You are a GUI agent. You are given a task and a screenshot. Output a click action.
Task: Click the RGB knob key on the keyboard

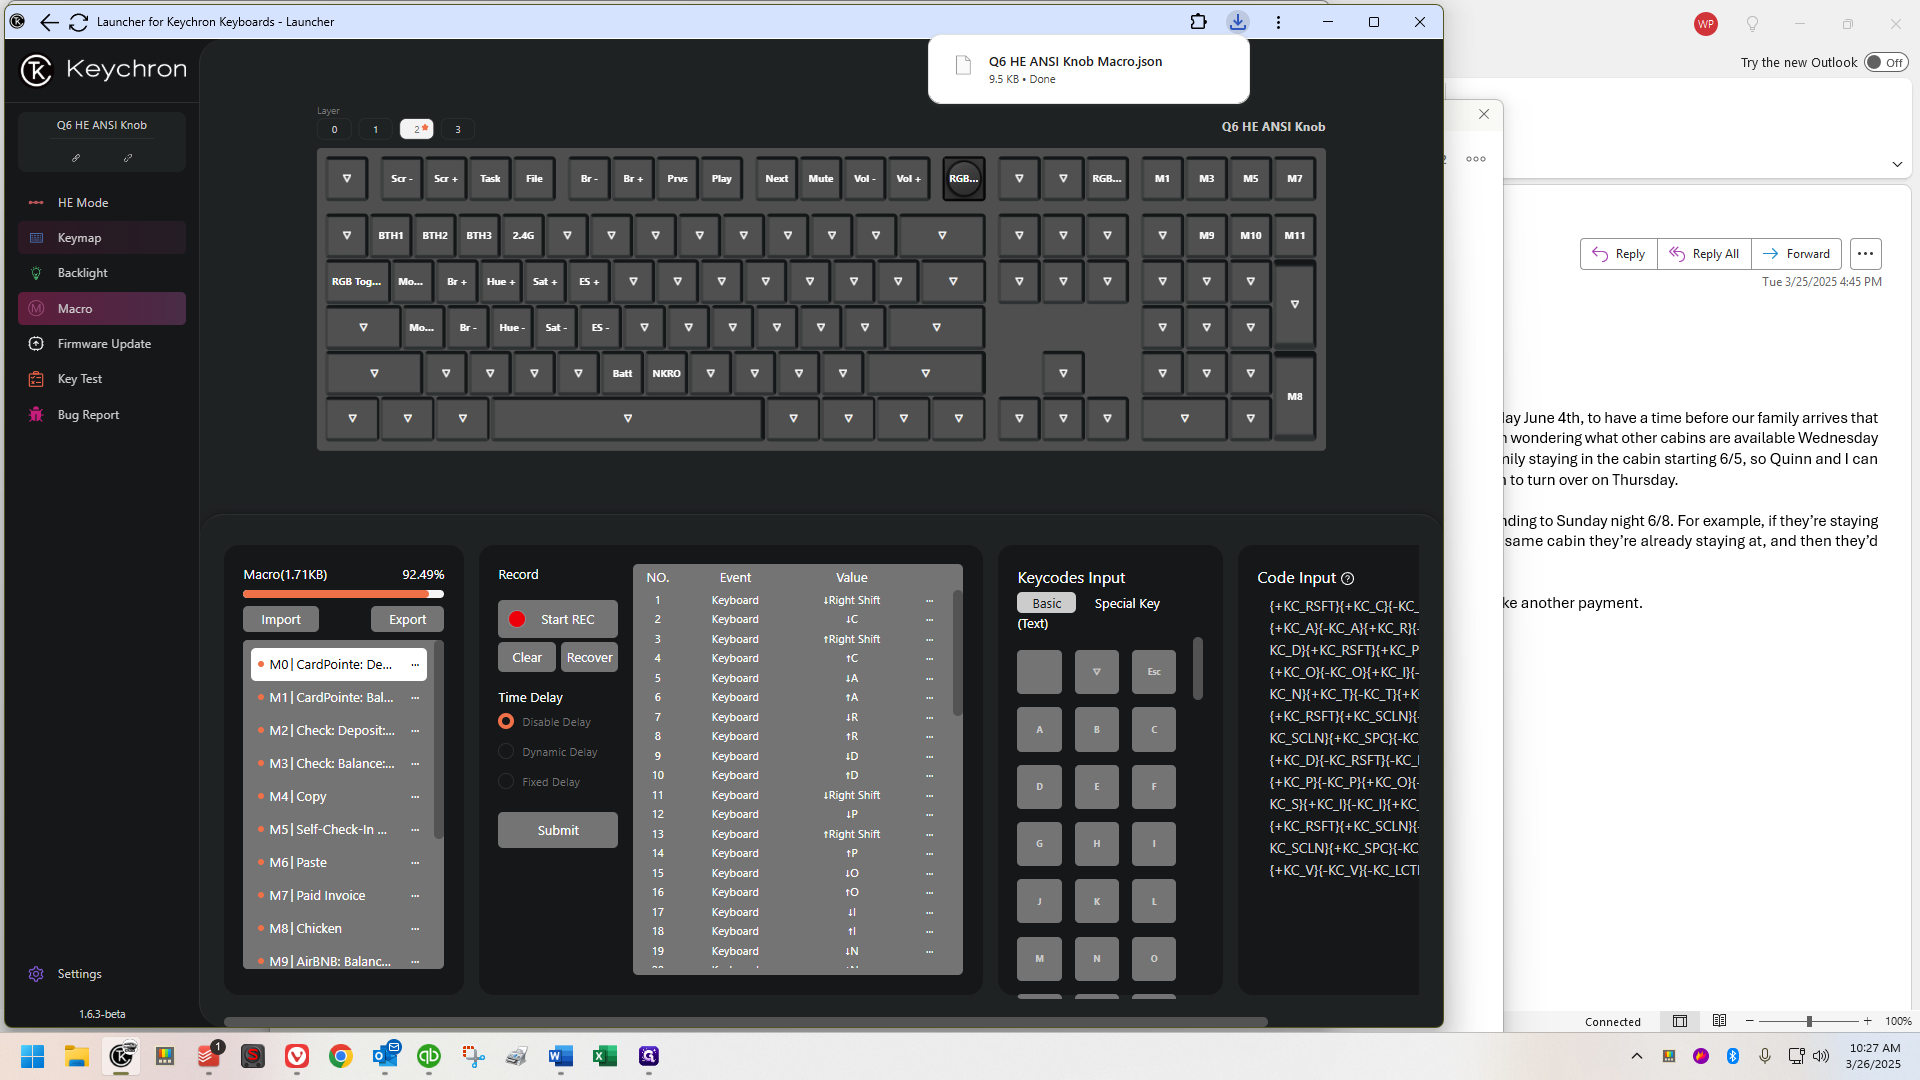pyautogui.click(x=964, y=179)
